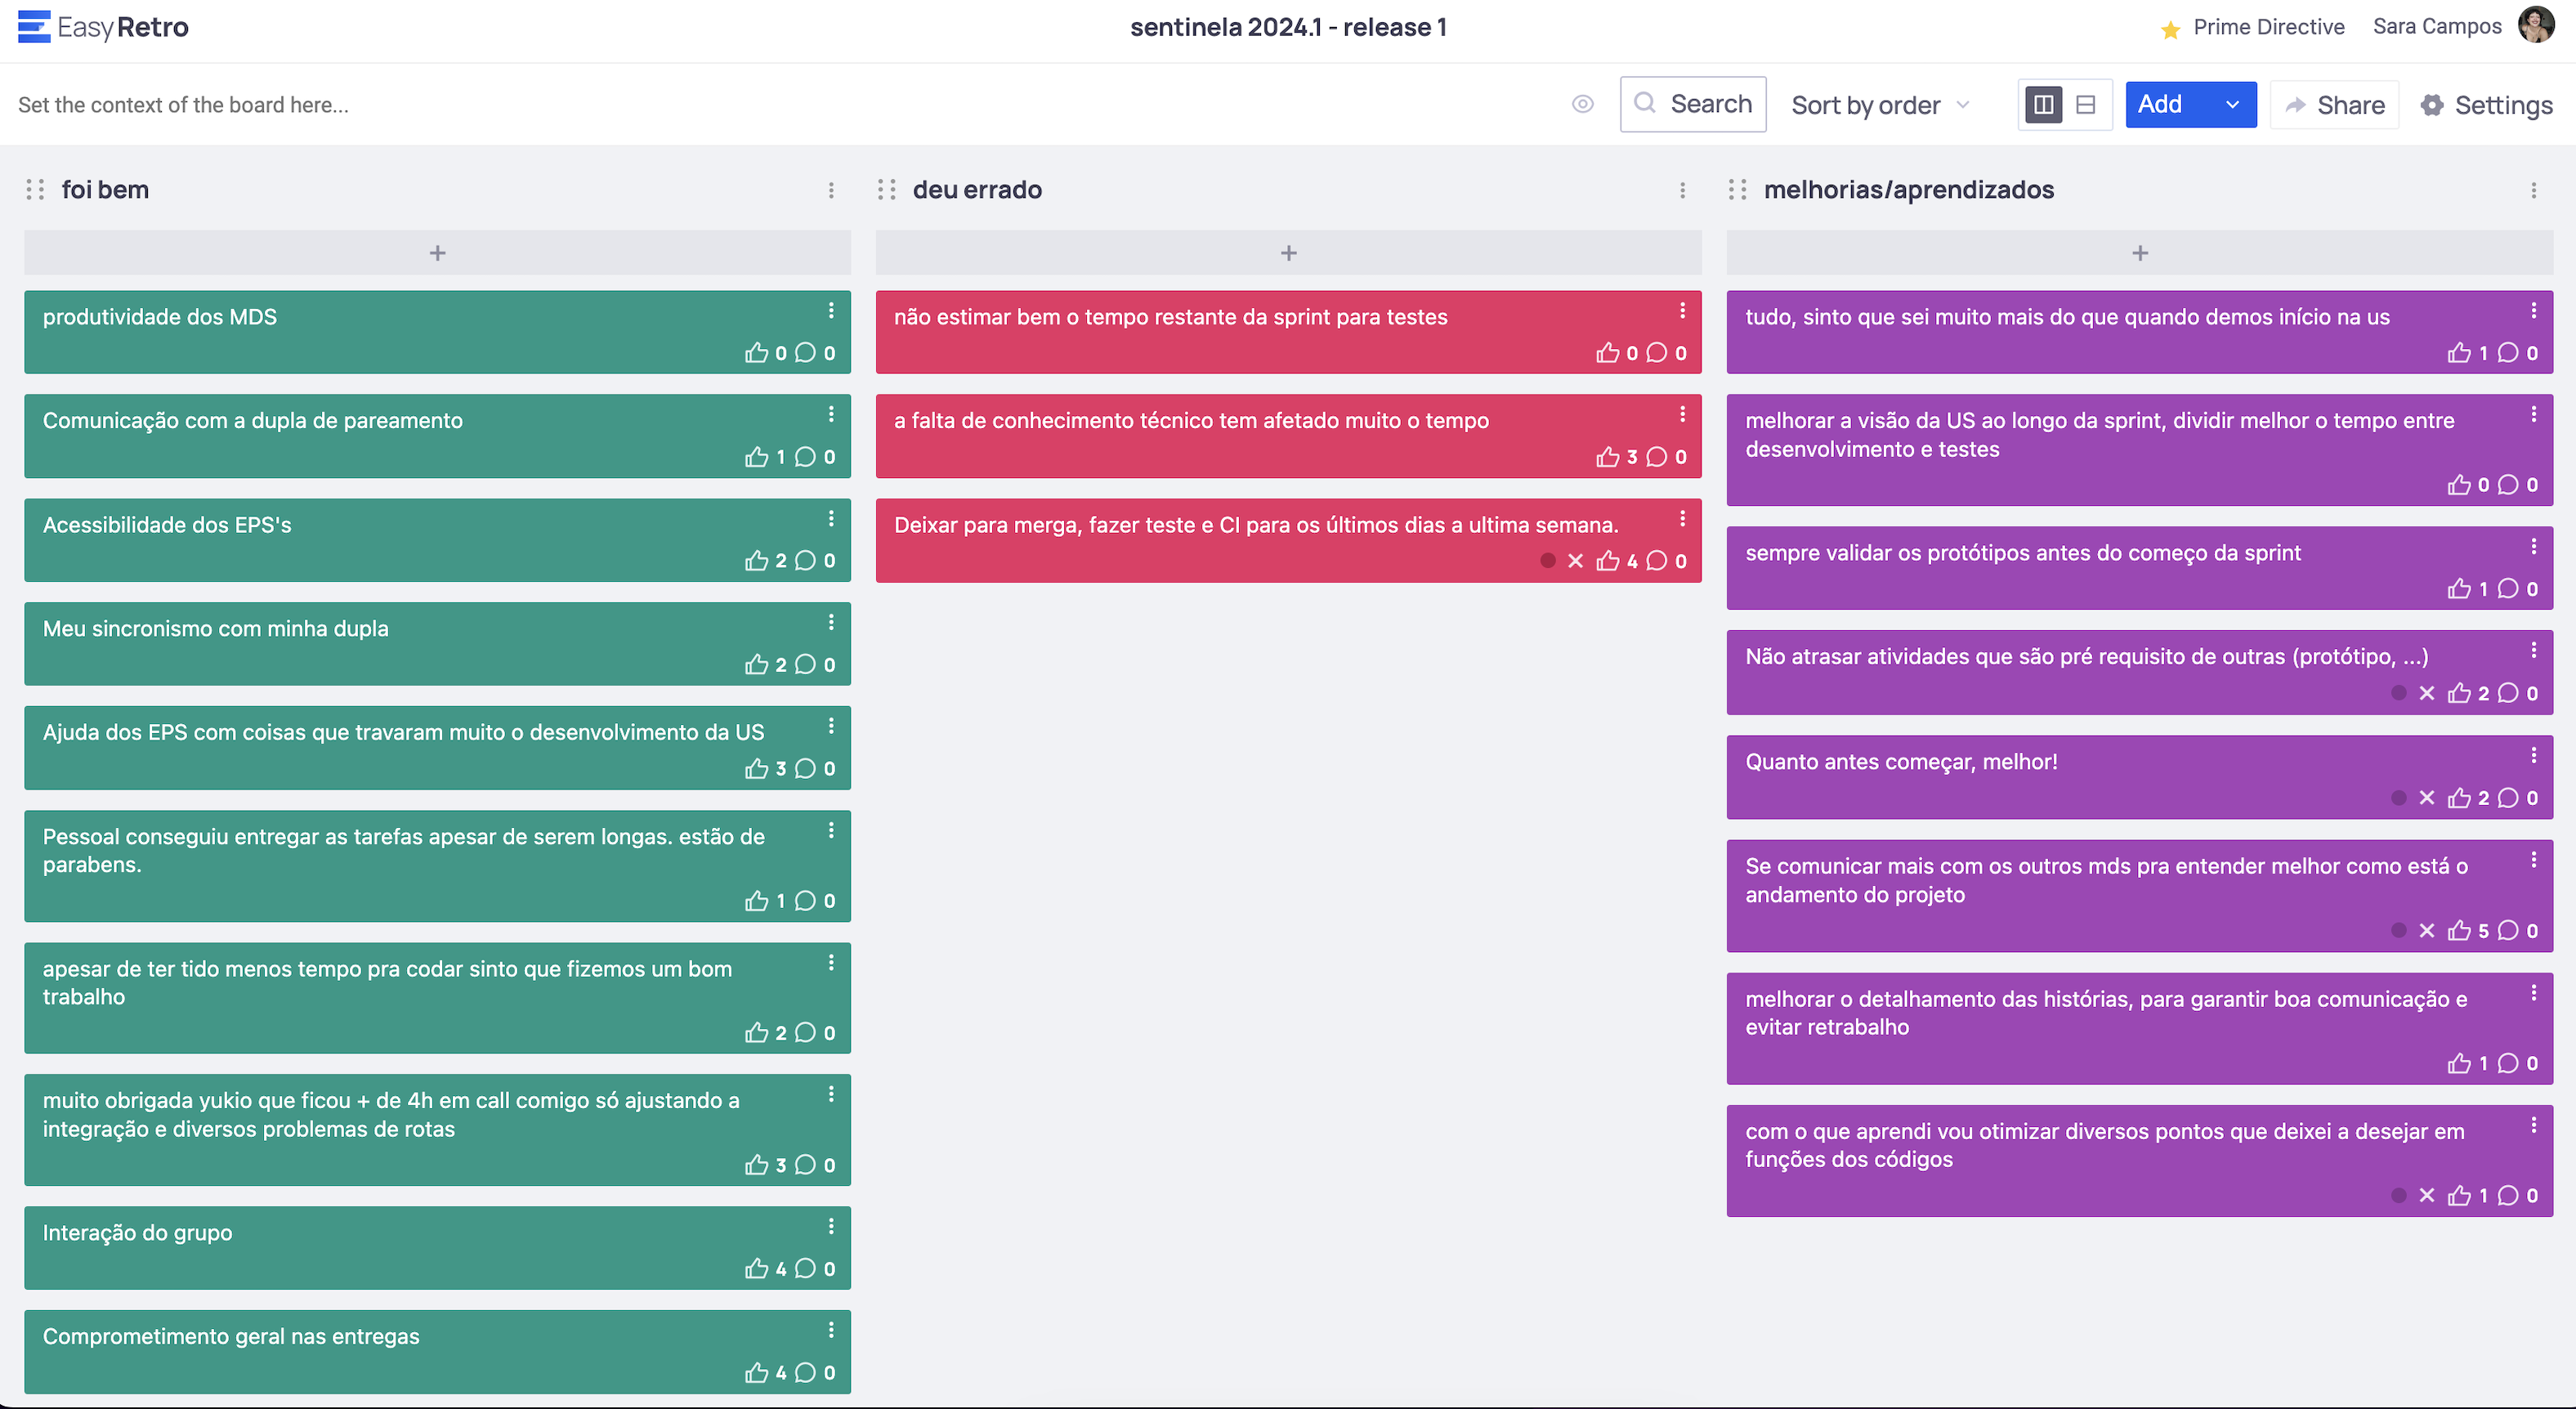
Task: Click the EasyRetro logo
Action: point(103,27)
